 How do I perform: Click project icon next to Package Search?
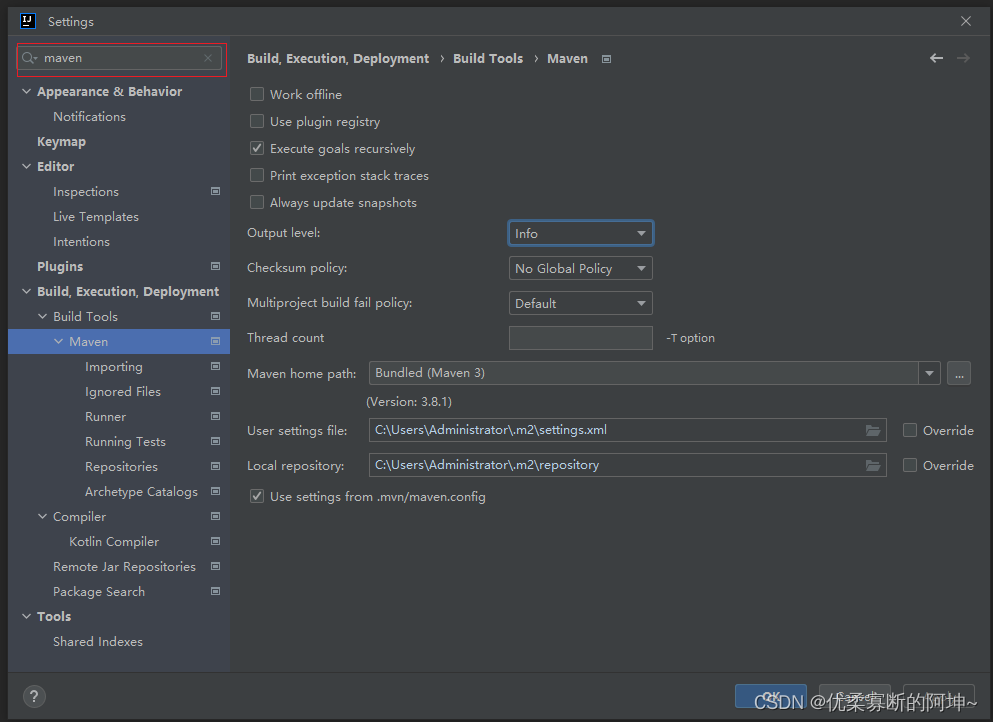(x=215, y=592)
